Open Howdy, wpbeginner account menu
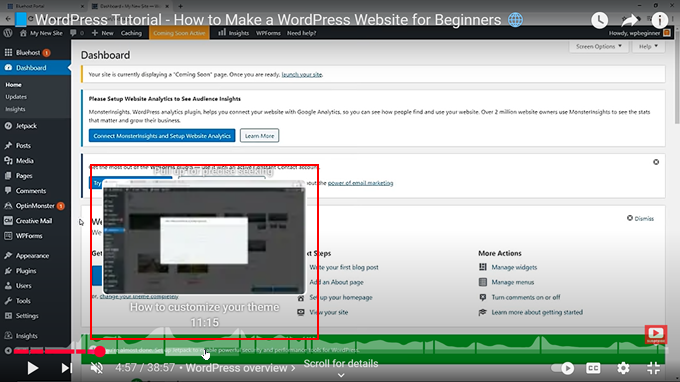The image size is (680, 382). pos(639,33)
